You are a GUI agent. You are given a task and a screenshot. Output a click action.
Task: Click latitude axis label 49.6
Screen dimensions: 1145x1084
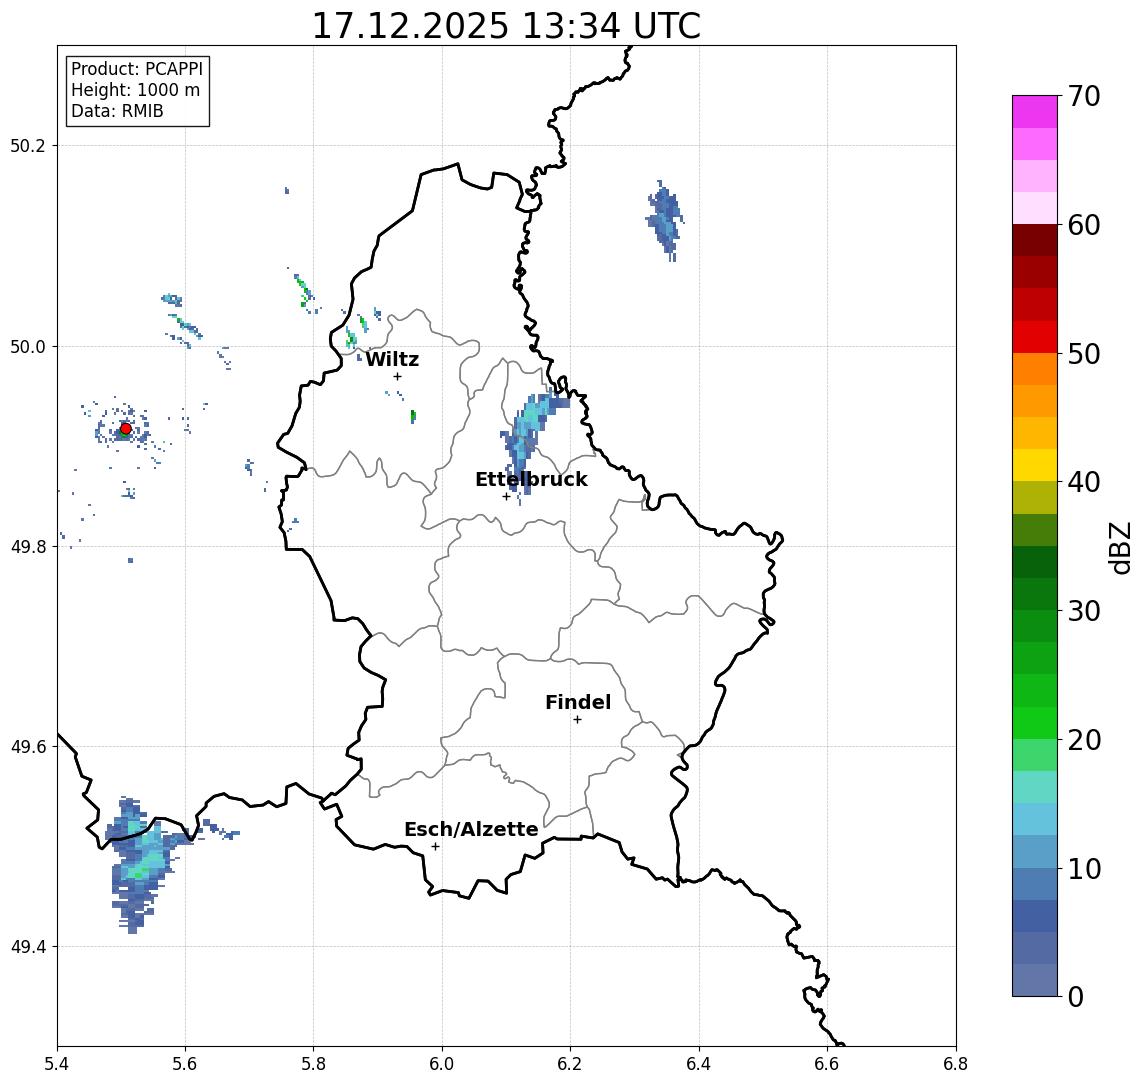[28, 747]
